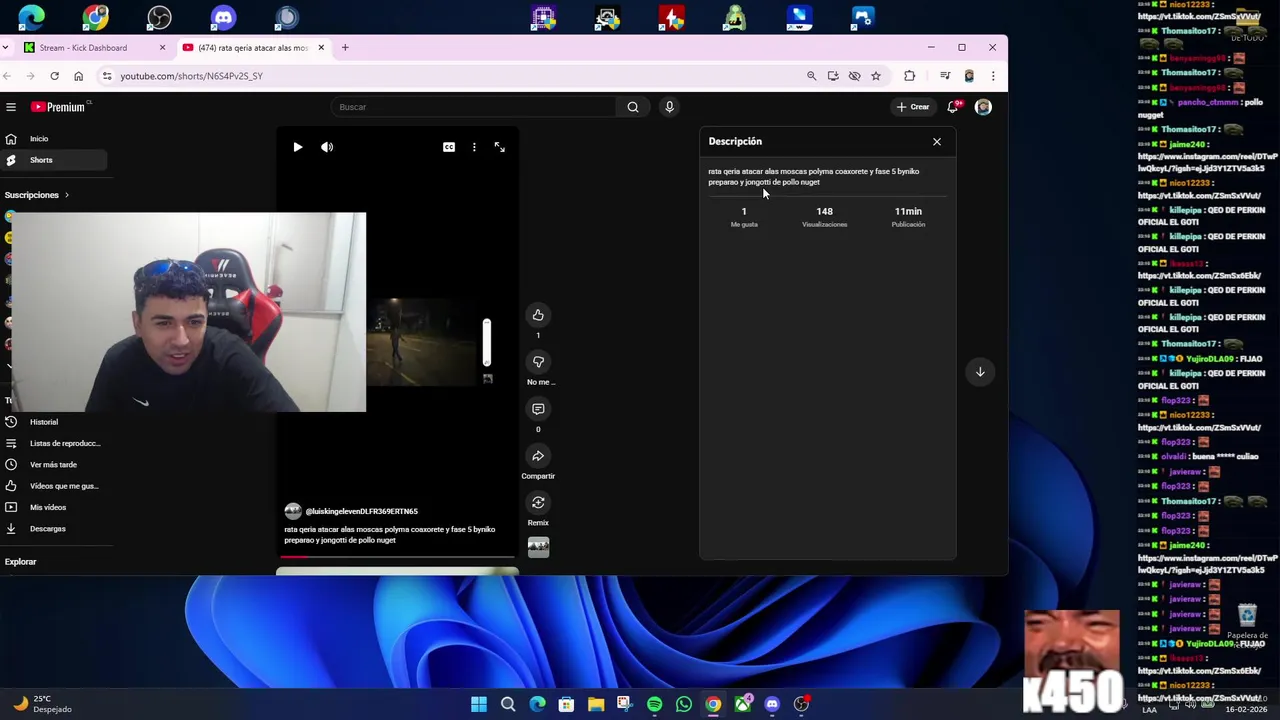Play the YouTube Short video
The height and width of the screenshot is (720, 1280).
point(297,147)
